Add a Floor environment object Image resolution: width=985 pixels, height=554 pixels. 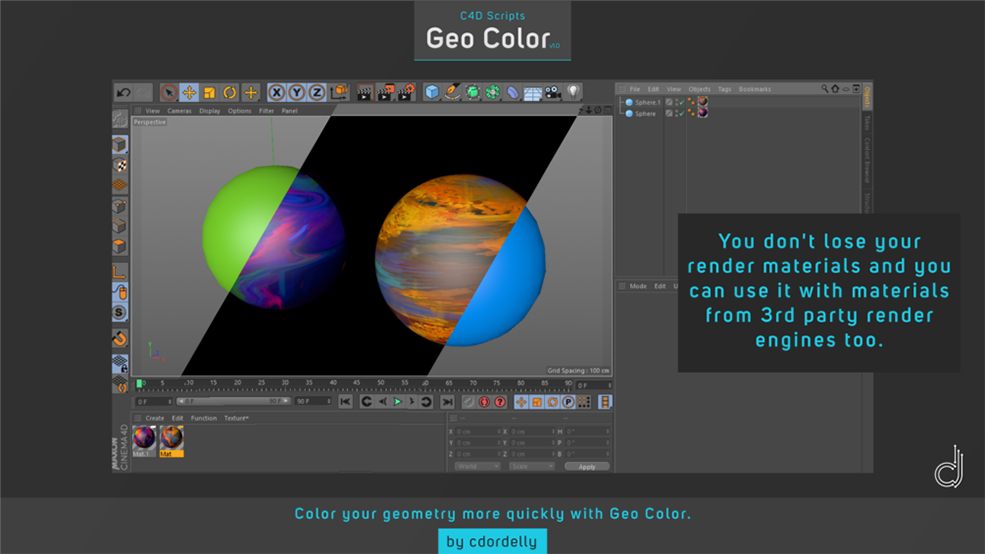(x=533, y=93)
